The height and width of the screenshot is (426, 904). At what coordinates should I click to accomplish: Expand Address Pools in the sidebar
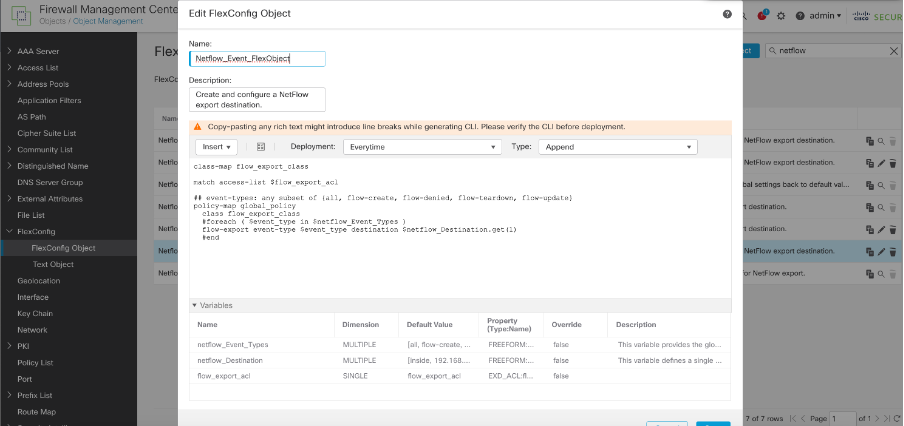tap(10, 84)
